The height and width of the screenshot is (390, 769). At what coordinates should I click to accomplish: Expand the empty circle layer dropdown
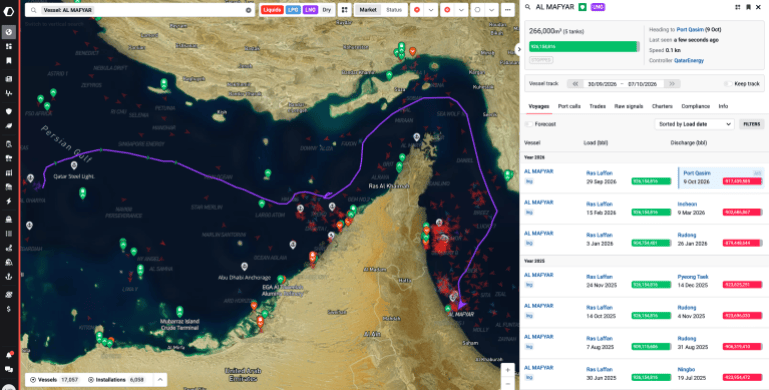[491, 10]
